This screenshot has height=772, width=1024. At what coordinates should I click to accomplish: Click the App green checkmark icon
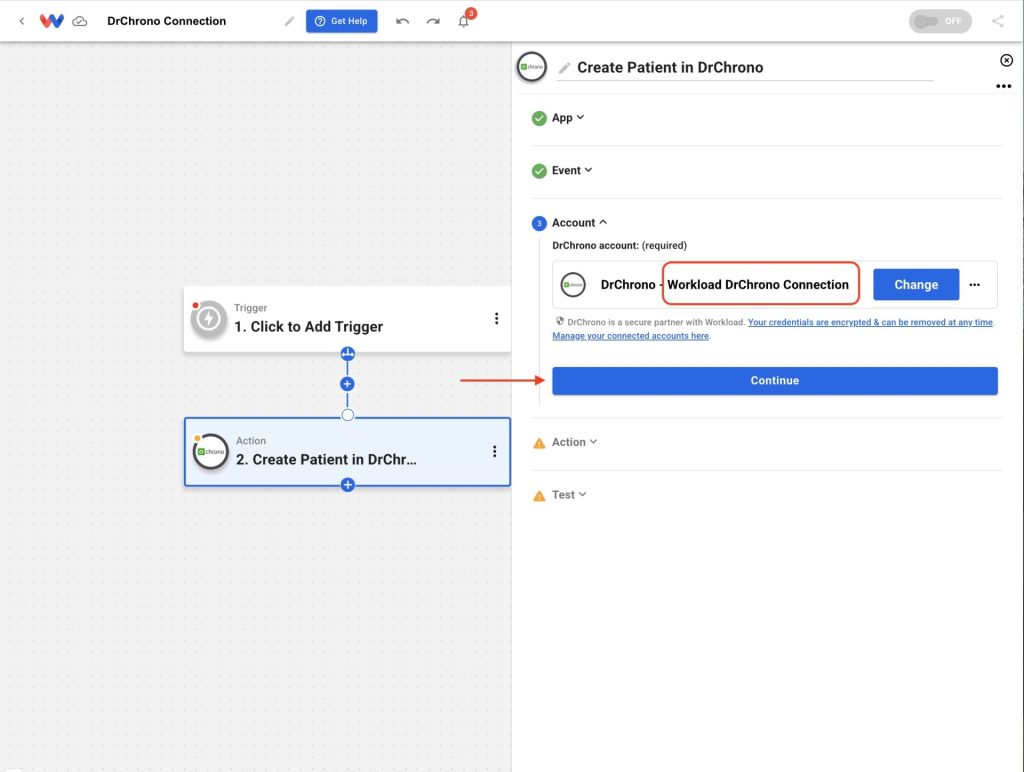point(539,118)
